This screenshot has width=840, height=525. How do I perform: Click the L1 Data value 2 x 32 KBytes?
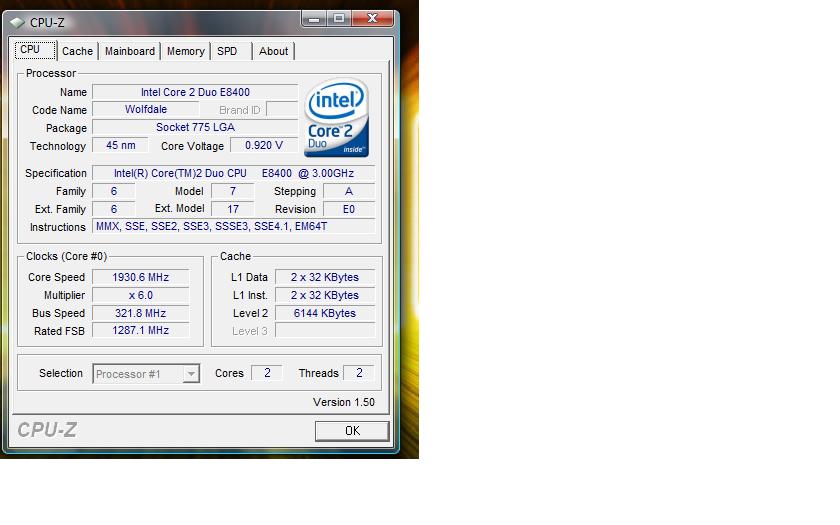pyautogui.click(x=325, y=278)
